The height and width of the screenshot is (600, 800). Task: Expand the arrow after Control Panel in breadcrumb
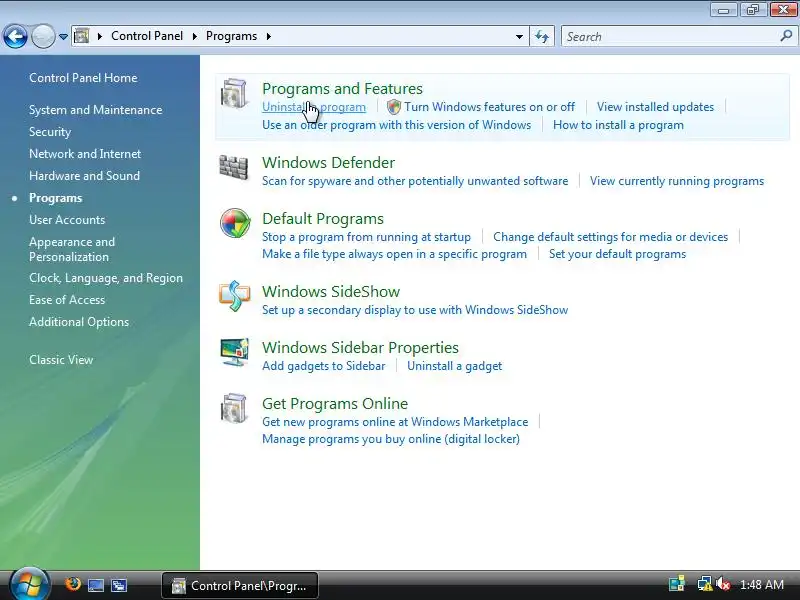[x=194, y=36]
